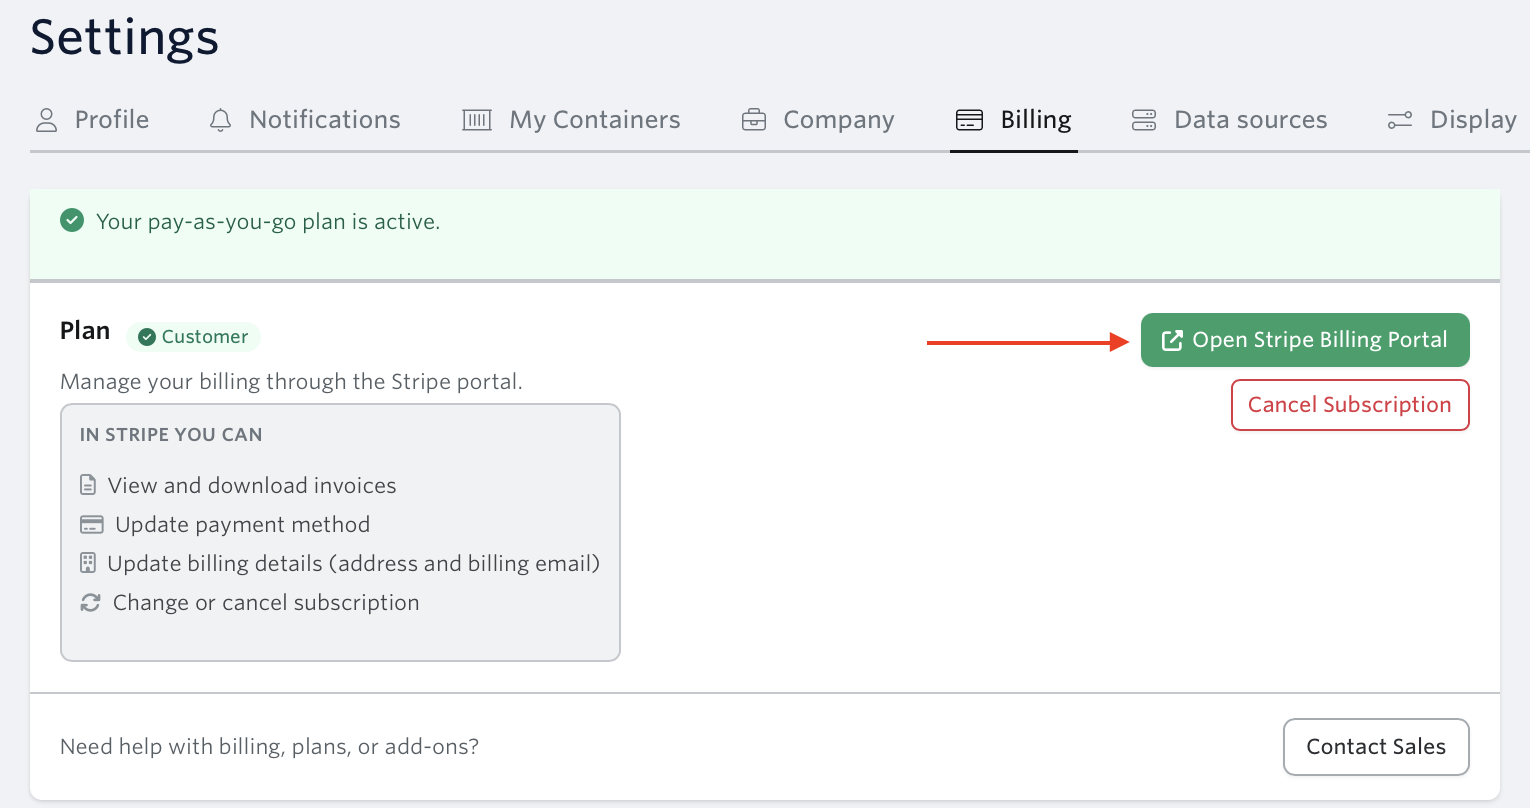Click the Profile person icon
This screenshot has width=1530, height=808.
46,120
